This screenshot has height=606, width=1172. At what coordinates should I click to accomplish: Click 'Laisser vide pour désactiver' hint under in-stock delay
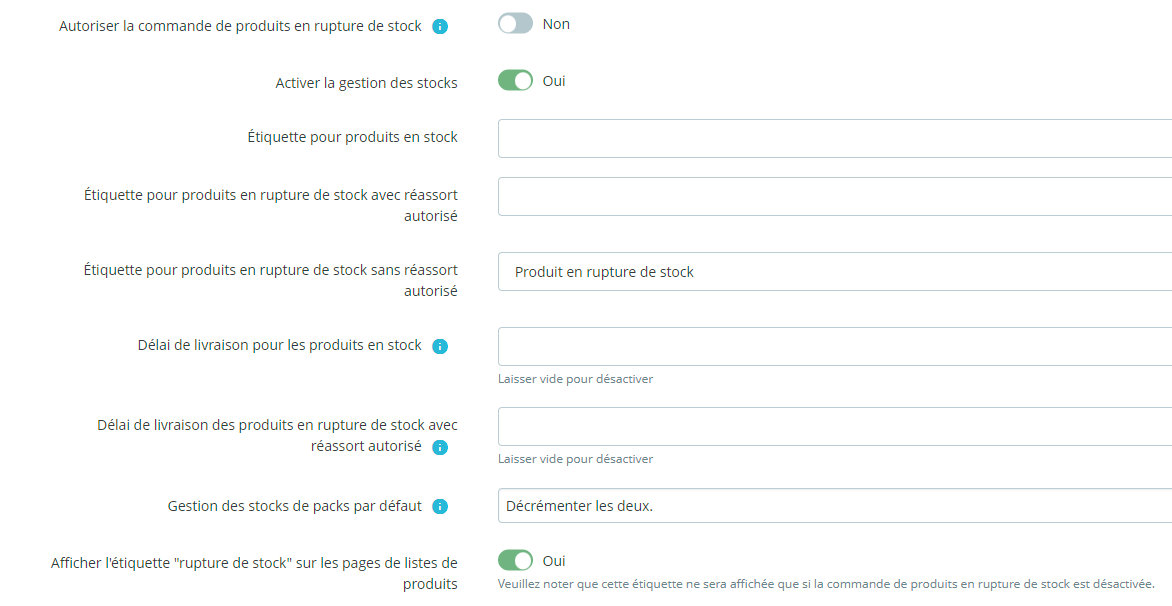tap(575, 379)
